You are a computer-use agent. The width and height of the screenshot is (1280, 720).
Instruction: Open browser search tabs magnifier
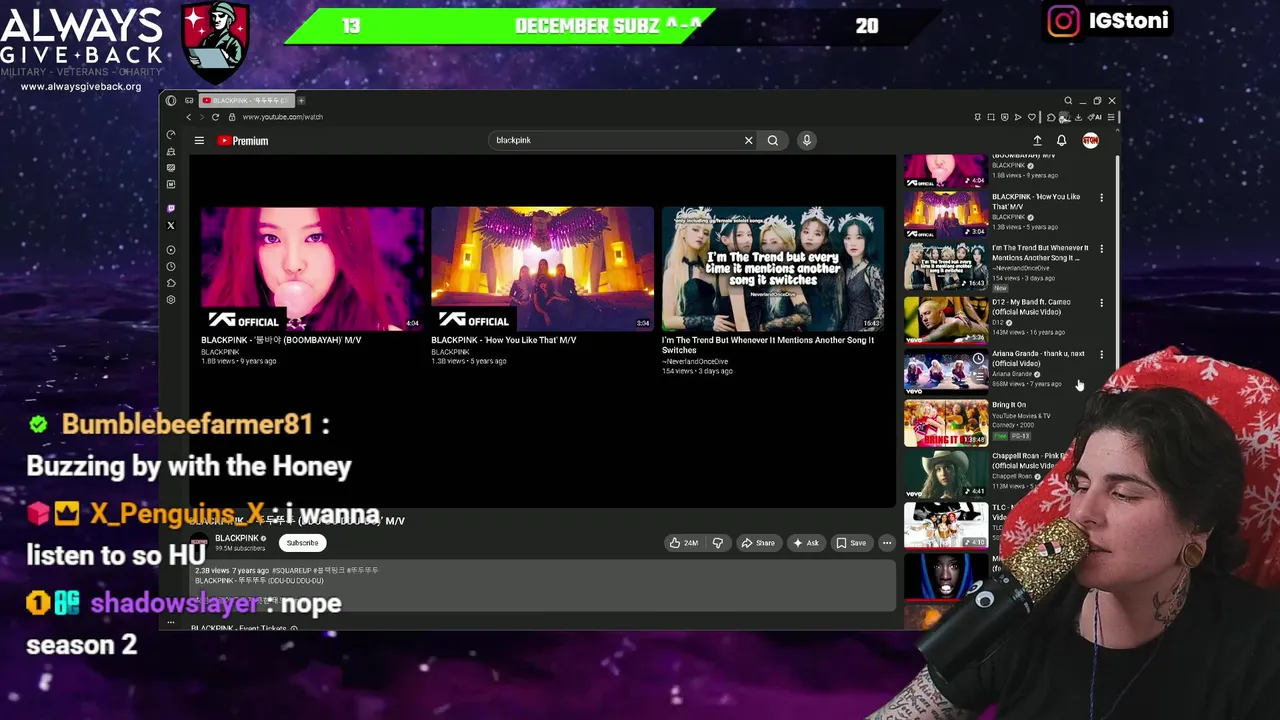1068,100
